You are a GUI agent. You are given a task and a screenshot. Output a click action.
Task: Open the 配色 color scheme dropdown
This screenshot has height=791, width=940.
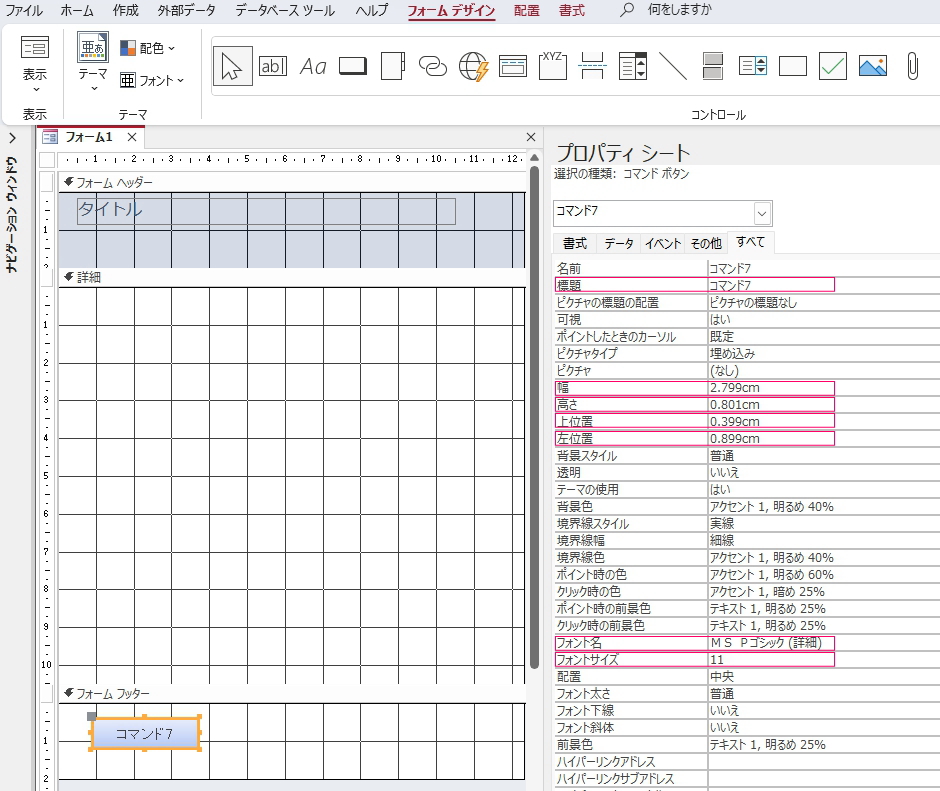point(148,48)
